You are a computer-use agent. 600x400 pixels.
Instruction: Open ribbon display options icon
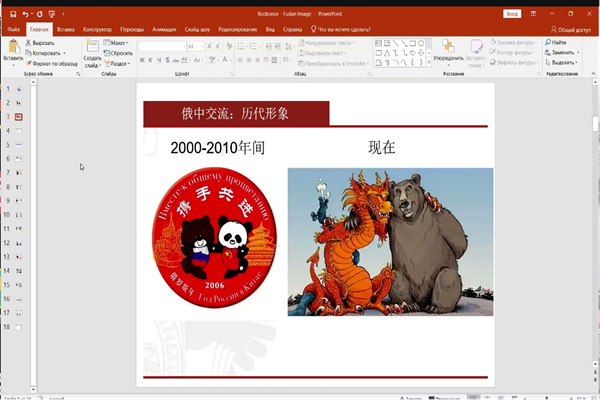pyautogui.click(x=533, y=14)
